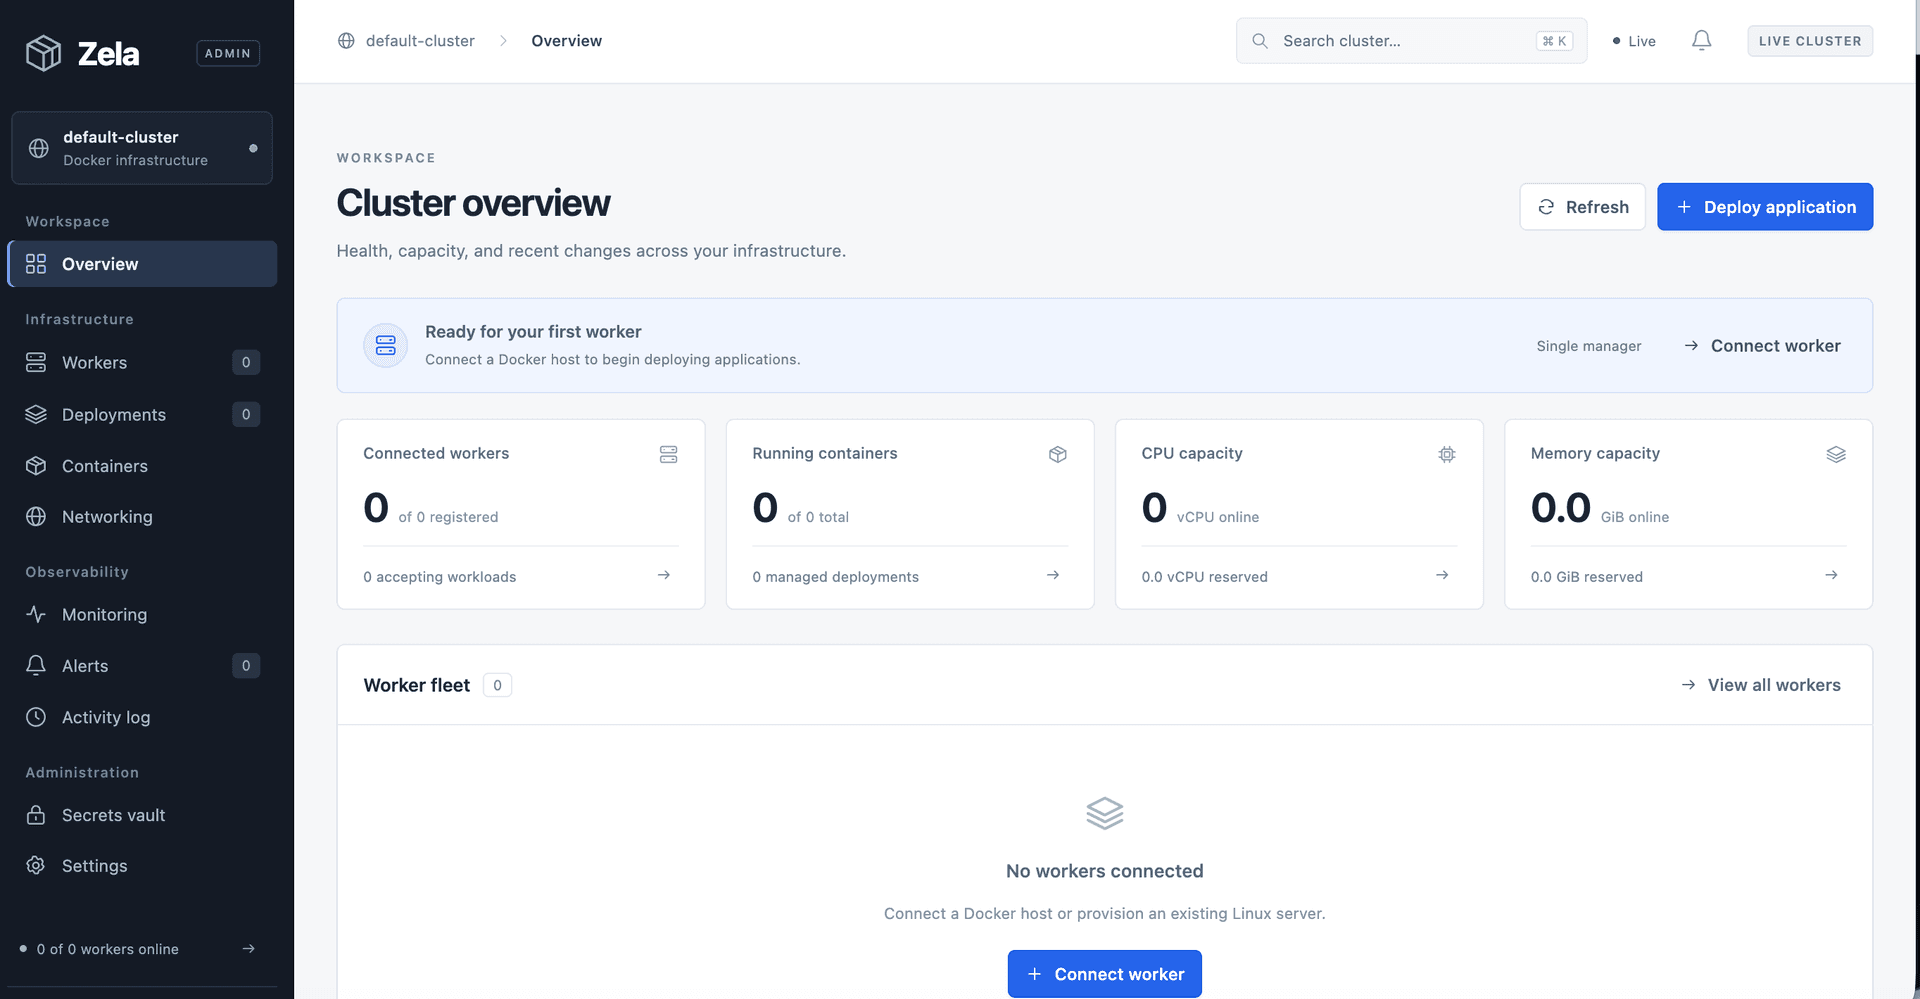Open the Workers page in the sidebar
Screen dimensions: 1920x999
(142, 362)
